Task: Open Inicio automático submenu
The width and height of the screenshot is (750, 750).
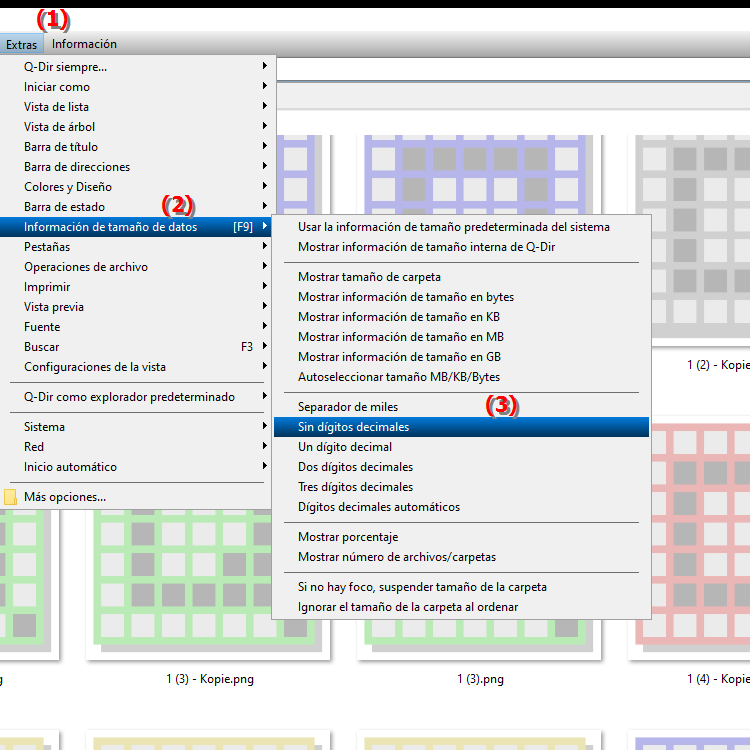Action: coord(137,467)
